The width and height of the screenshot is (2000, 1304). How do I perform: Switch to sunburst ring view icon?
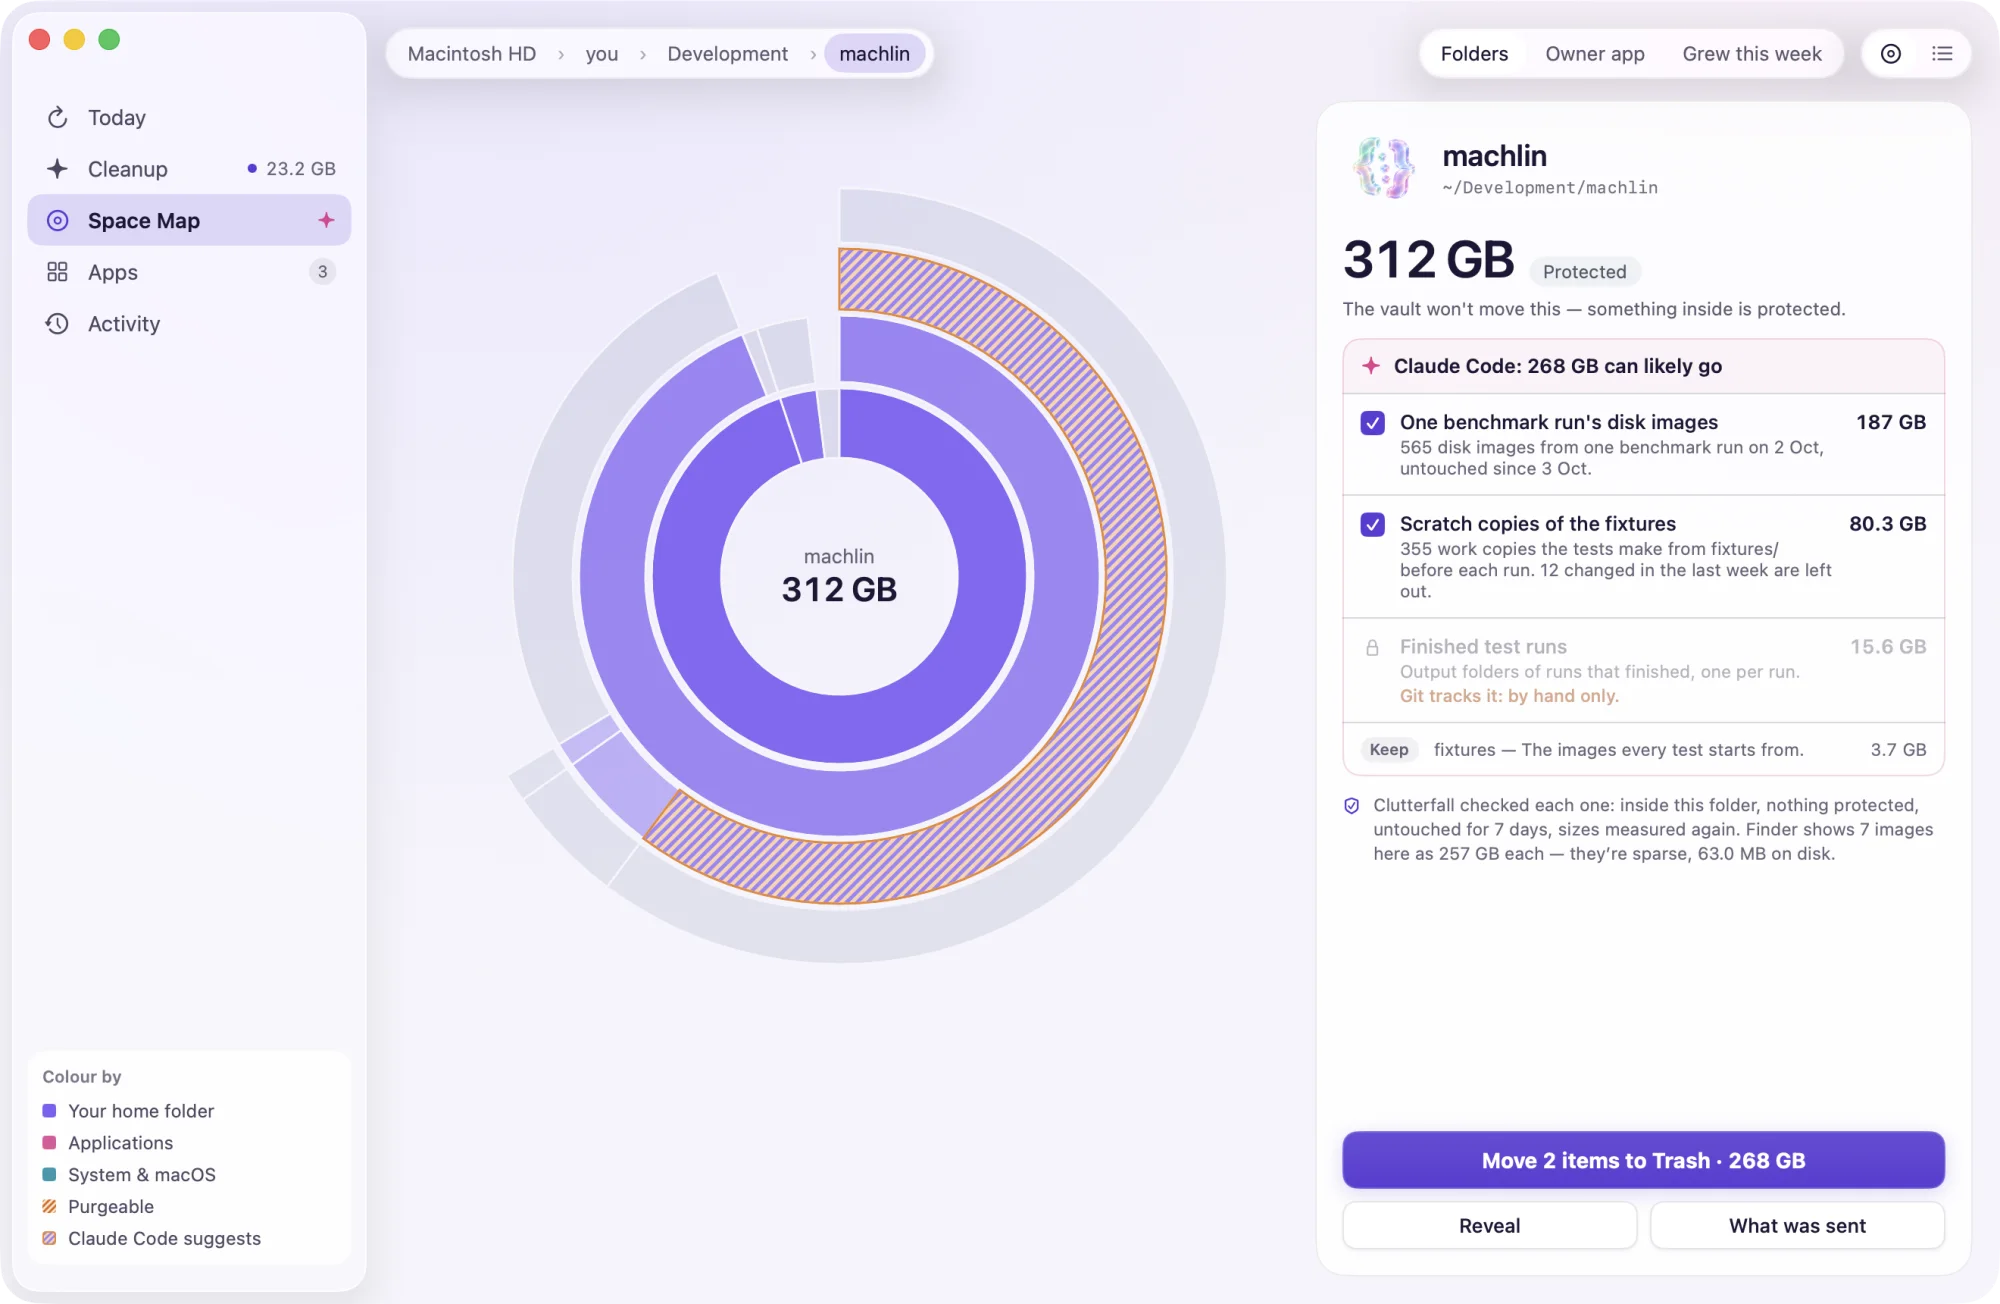tap(1890, 54)
